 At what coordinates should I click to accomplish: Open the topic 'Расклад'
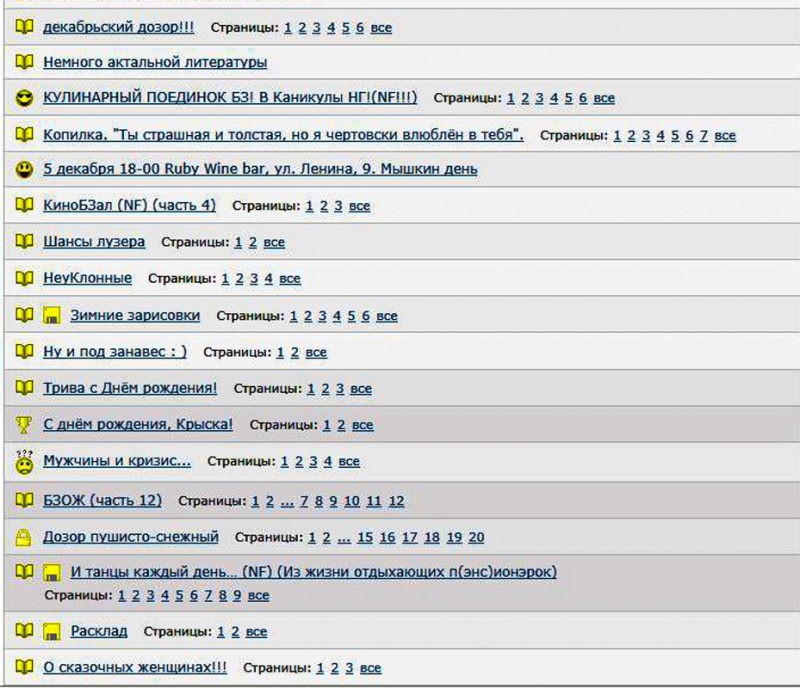click(x=99, y=631)
